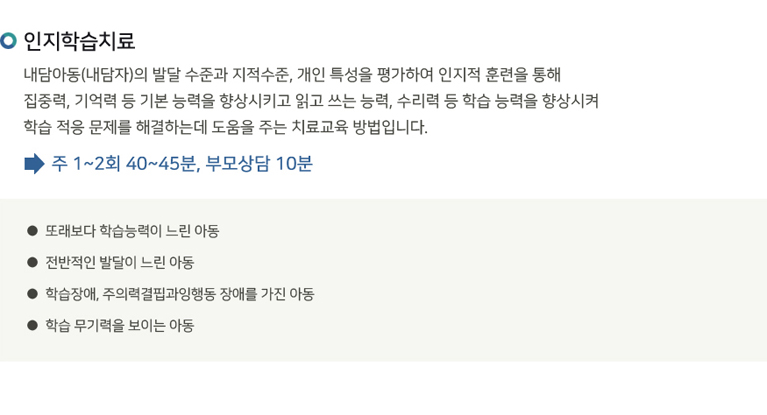Screen dimensions: 767x415
Task: Click the 학습 무기력을 보이는 아동 item
Action: (x=120, y=325)
